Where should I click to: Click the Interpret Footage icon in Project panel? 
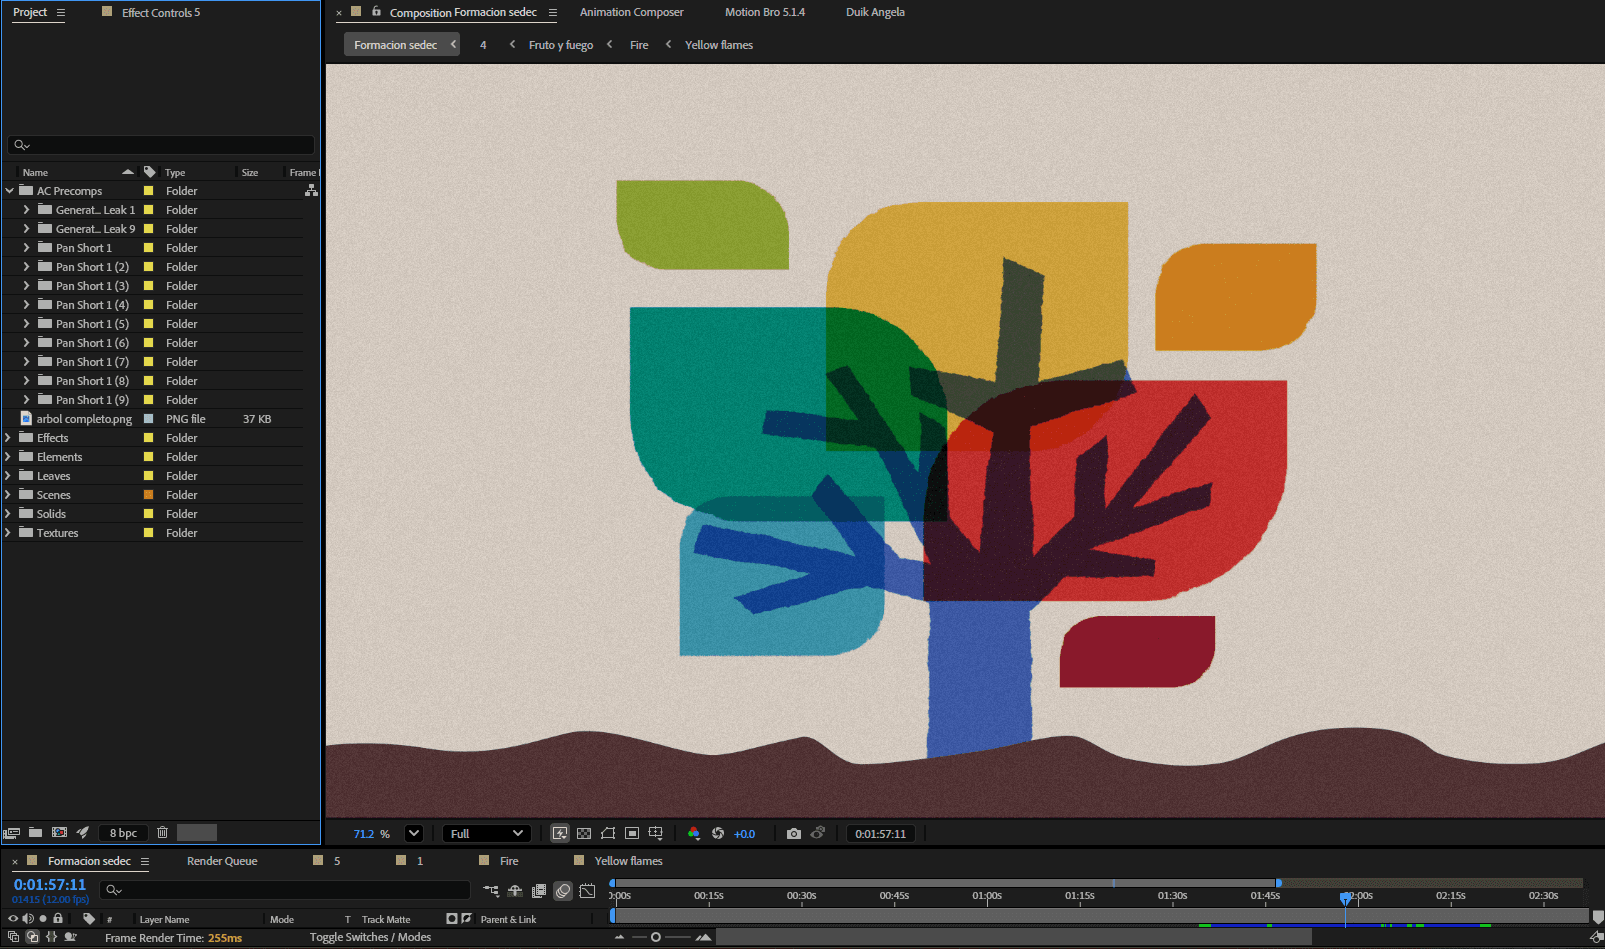(12, 832)
